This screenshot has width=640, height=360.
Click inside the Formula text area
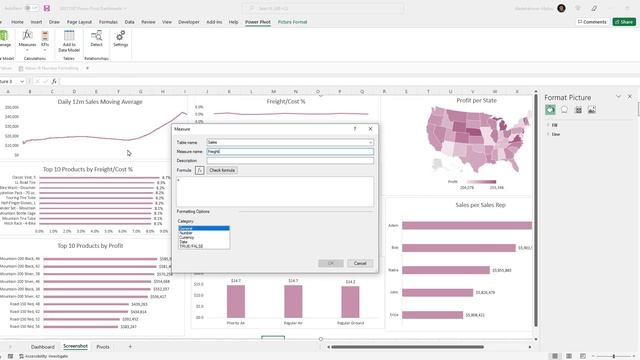point(275,191)
